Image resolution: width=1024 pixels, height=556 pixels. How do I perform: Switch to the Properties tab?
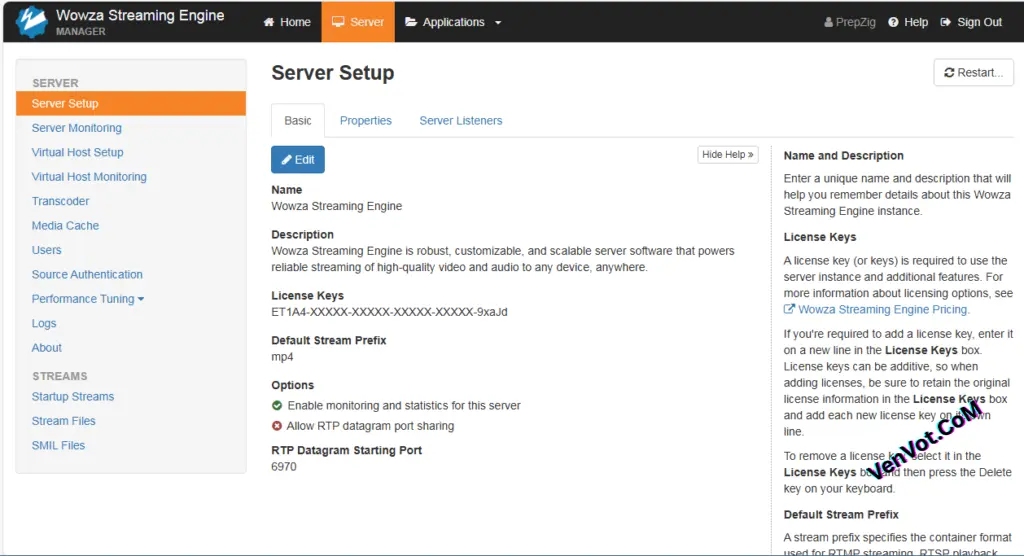click(366, 121)
